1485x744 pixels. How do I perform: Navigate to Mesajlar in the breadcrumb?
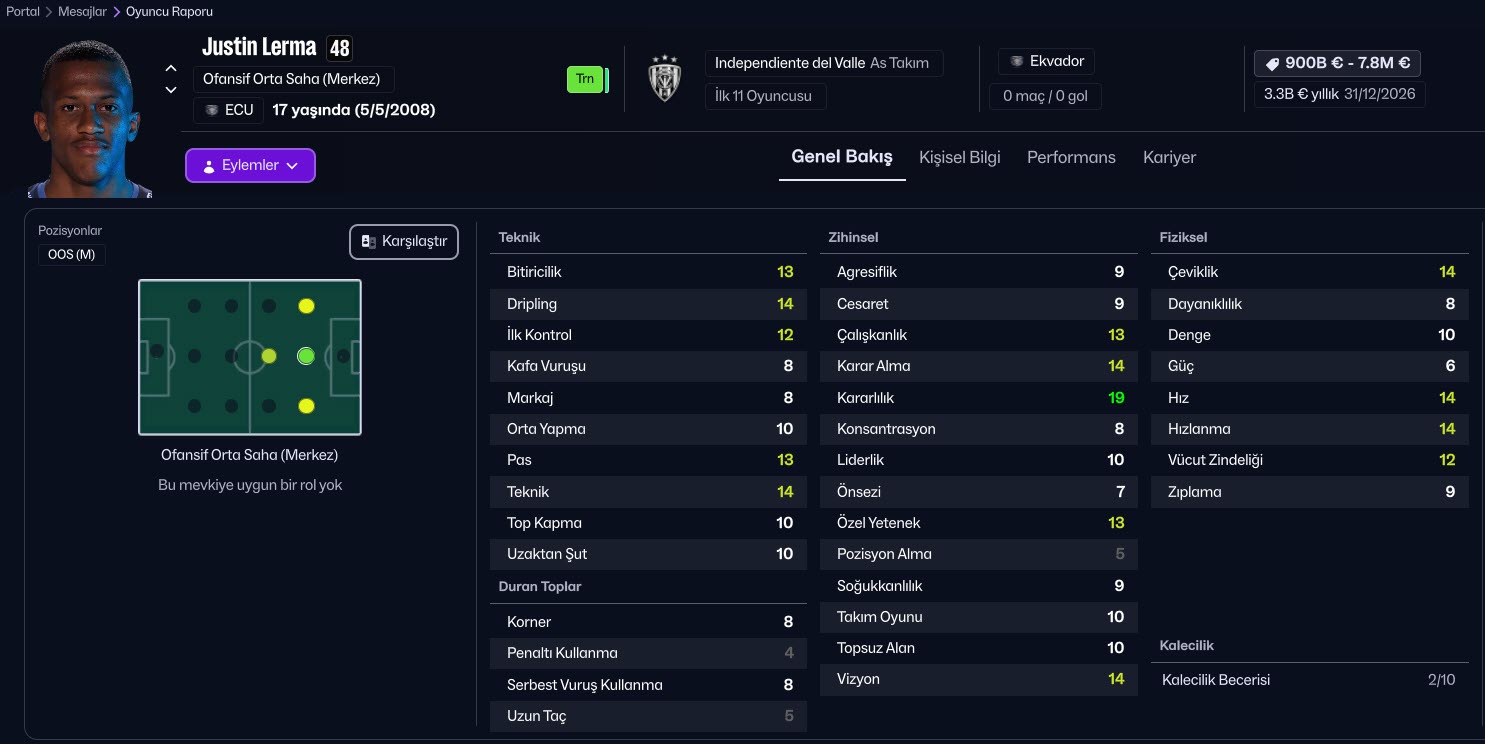(82, 12)
